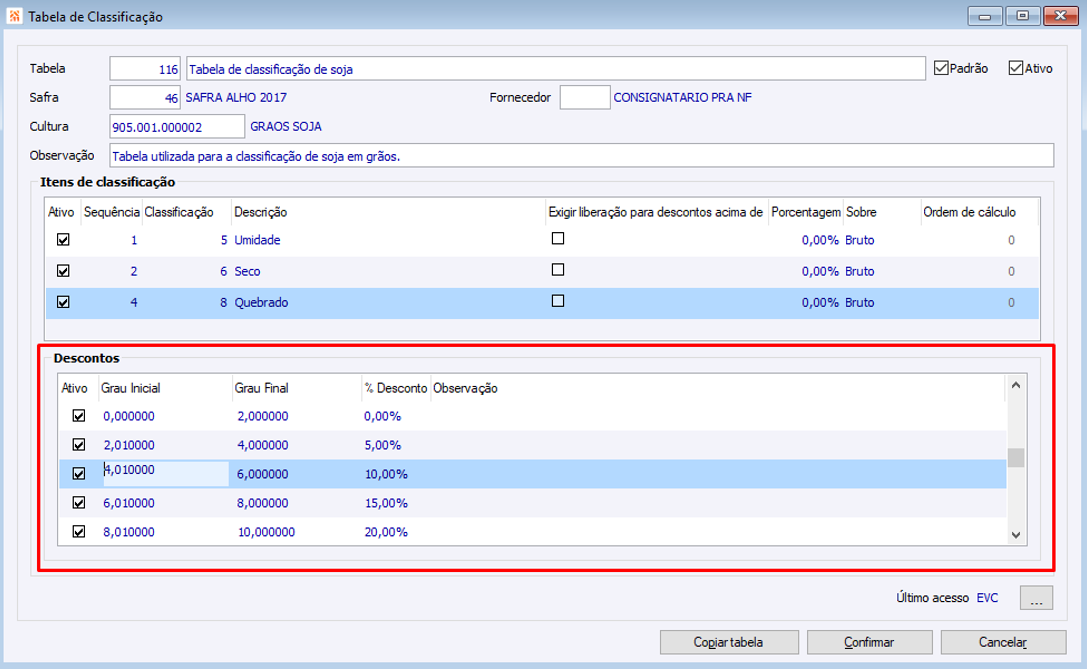Click the Descontos scrollbar down arrow
The height and width of the screenshot is (669, 1087).
(1016, 535)
